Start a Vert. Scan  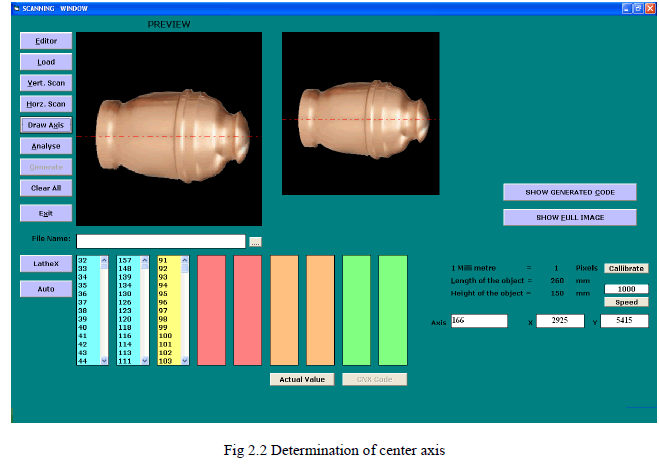(46, 83)
